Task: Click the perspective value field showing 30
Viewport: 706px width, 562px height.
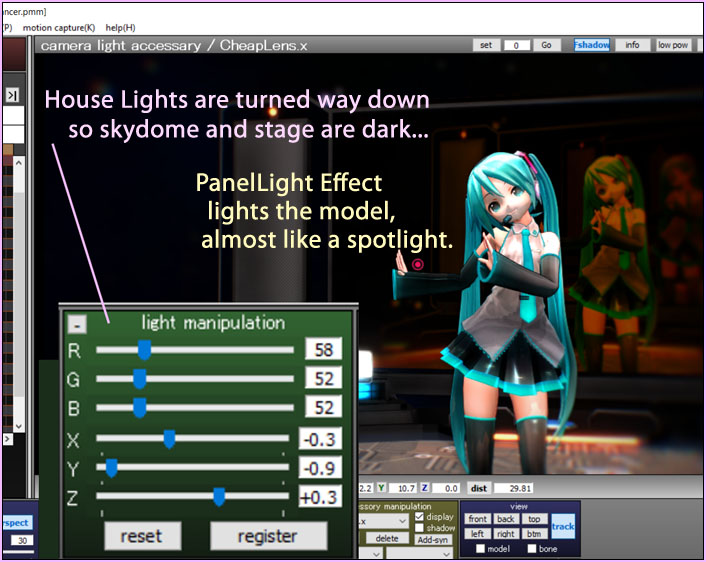Action: point(23,540)
